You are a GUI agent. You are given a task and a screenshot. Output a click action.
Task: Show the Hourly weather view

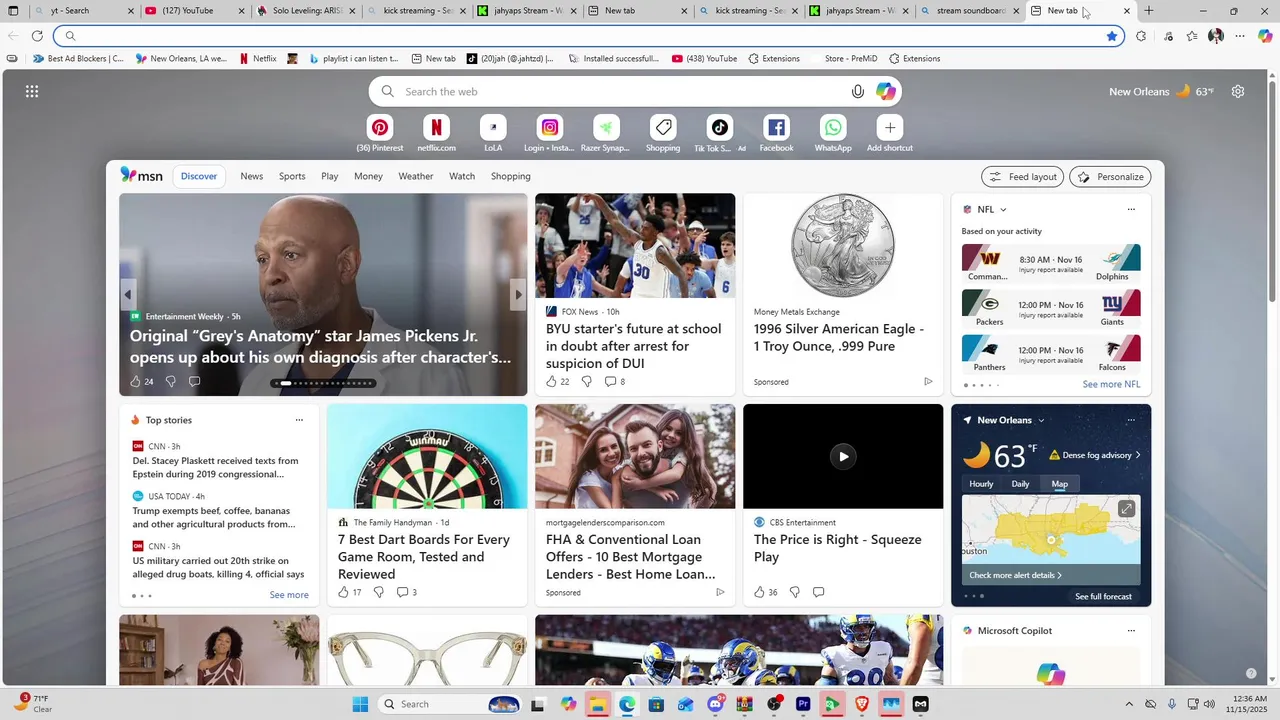[x=981, y=484]
